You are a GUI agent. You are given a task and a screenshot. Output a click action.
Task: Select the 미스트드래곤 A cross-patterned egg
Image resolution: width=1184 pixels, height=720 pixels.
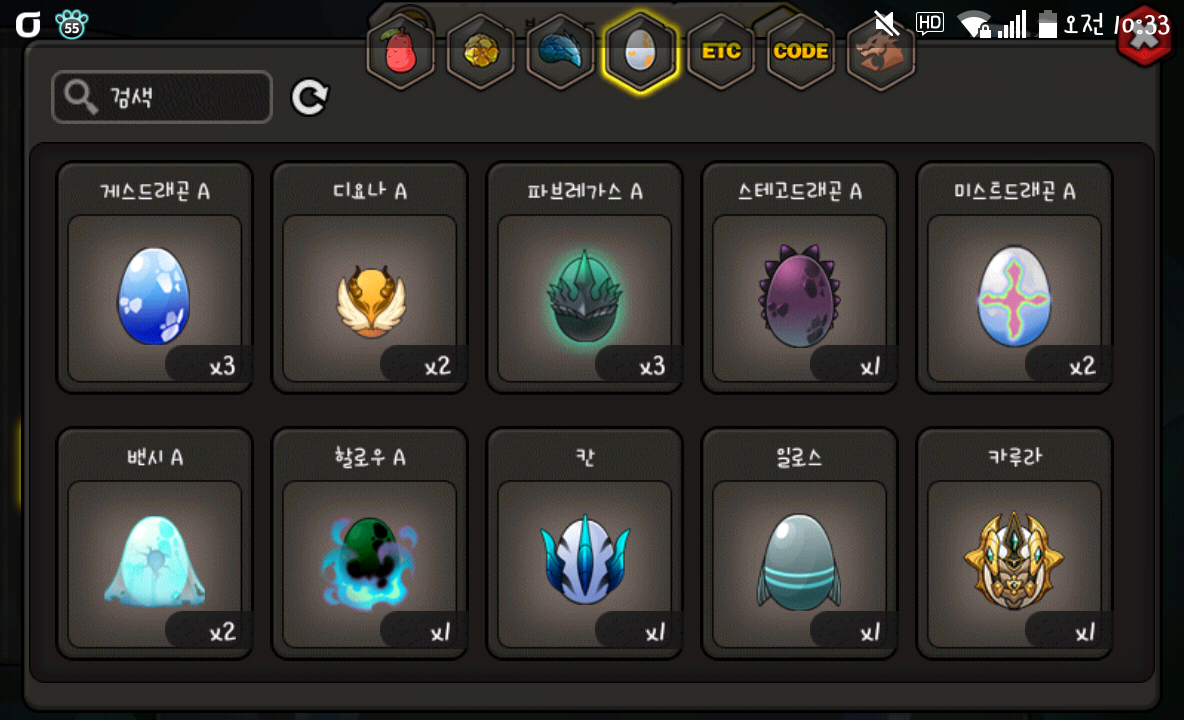[x=1014, y=278]
